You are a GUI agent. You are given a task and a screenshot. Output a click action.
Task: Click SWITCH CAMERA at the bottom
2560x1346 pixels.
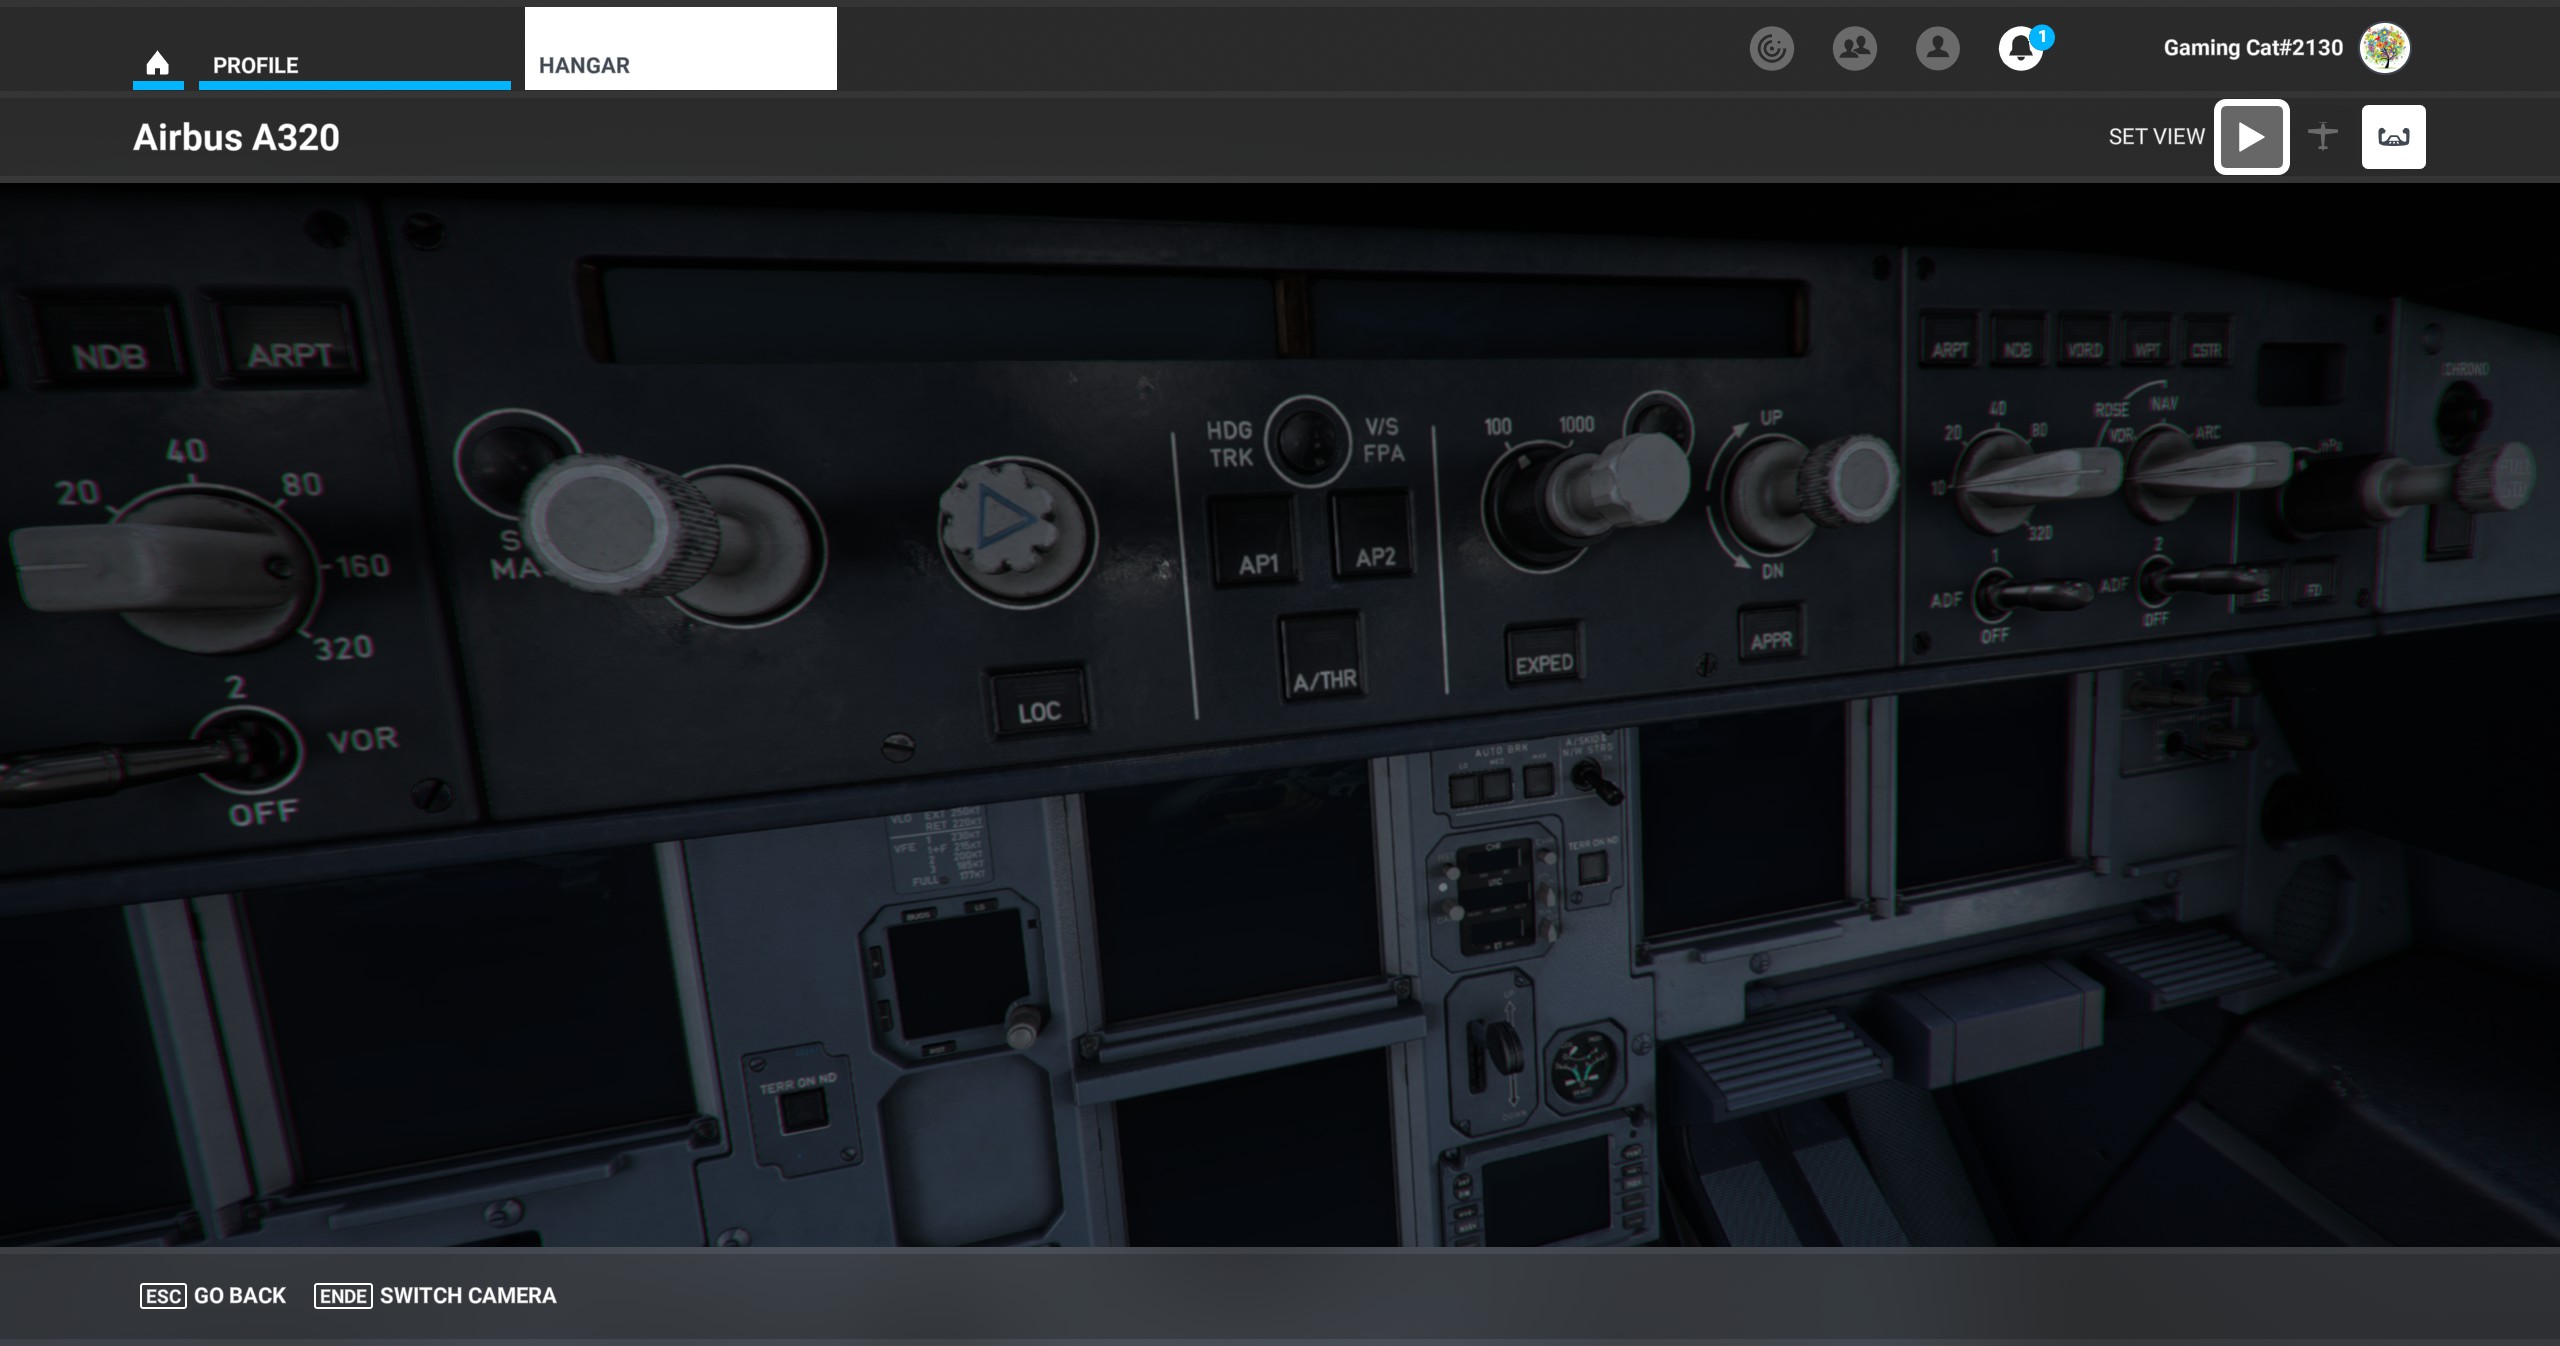468,1295
